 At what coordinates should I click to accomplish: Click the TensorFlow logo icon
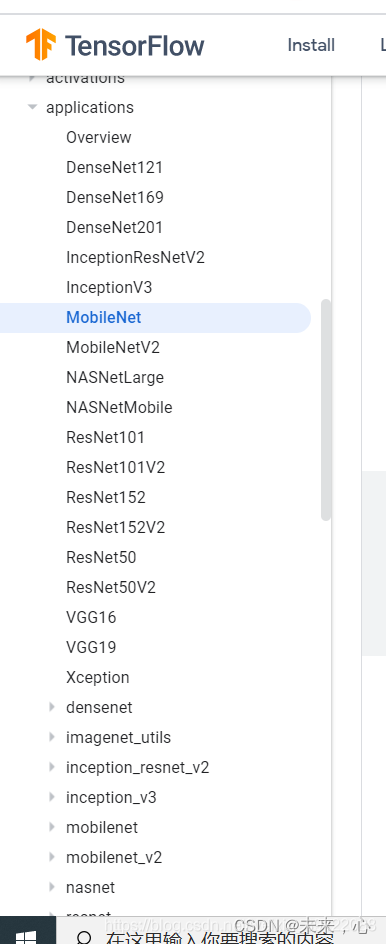coord(41,45)
